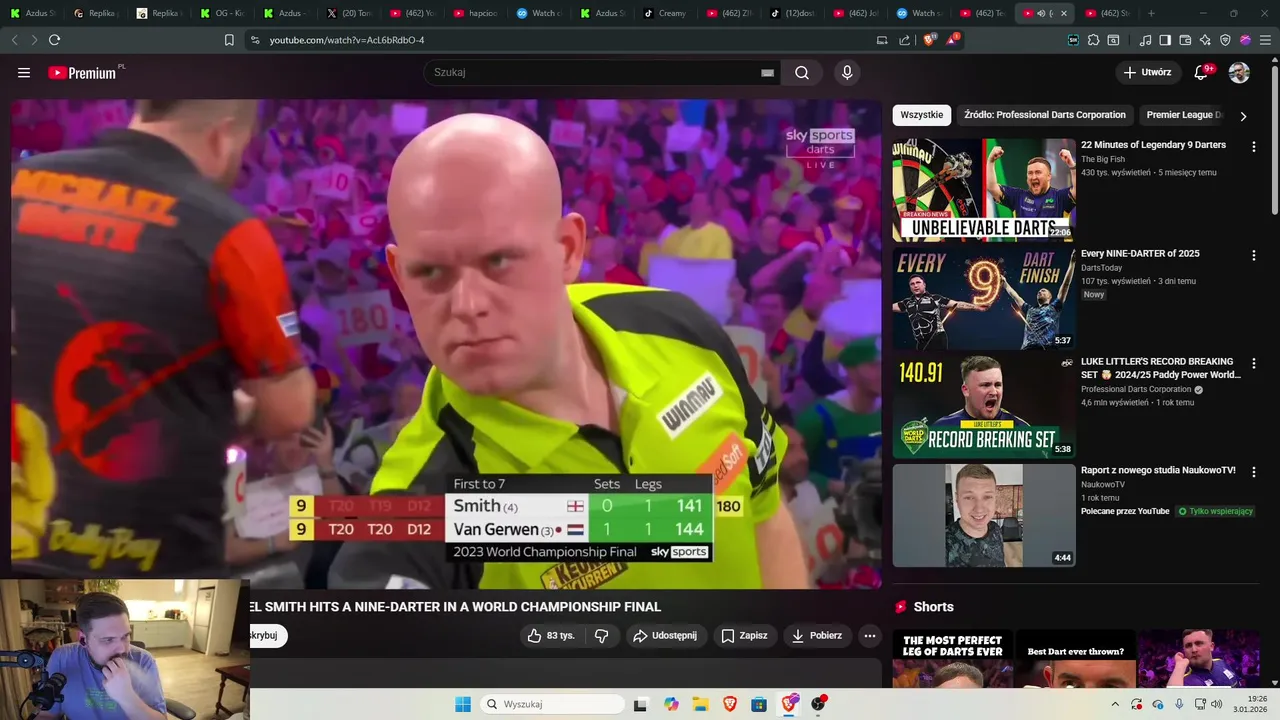Start voice search with microphone icon
The image size is (1280, 720).
point(847,73)
